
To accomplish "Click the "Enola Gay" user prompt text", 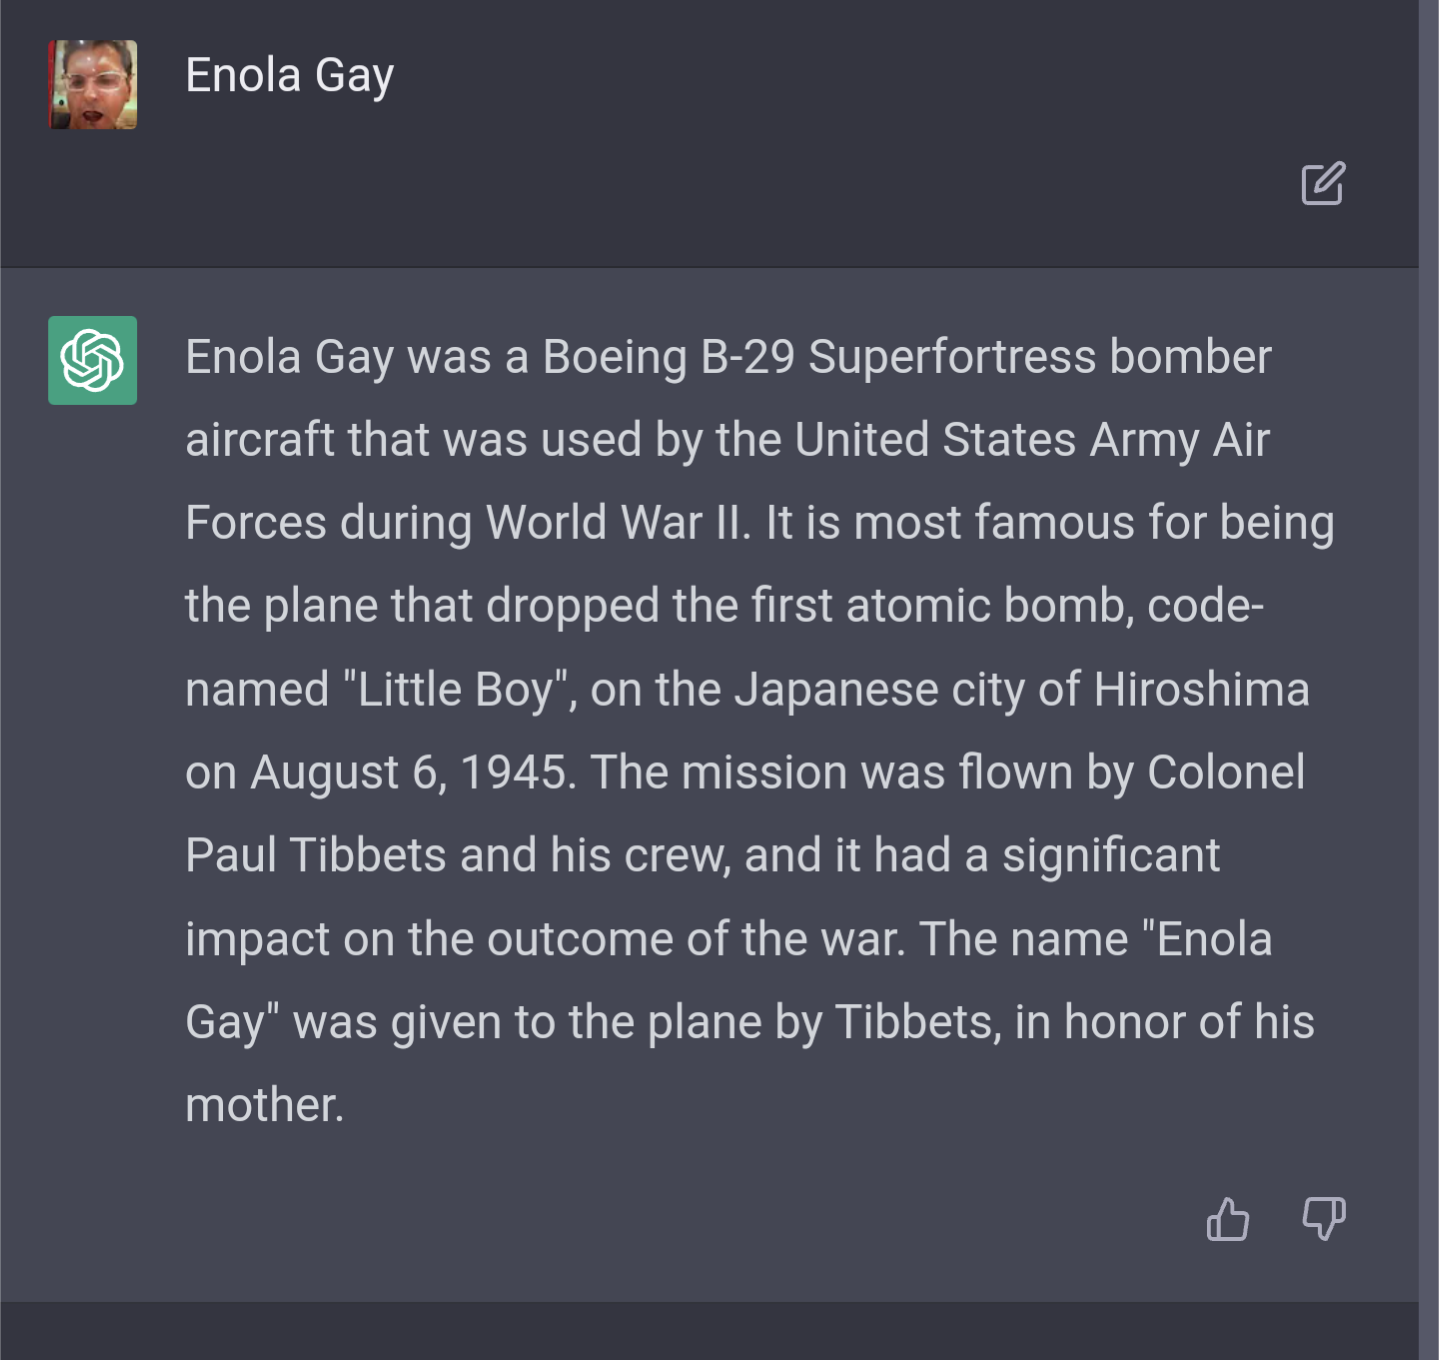I will coord(289,76).
